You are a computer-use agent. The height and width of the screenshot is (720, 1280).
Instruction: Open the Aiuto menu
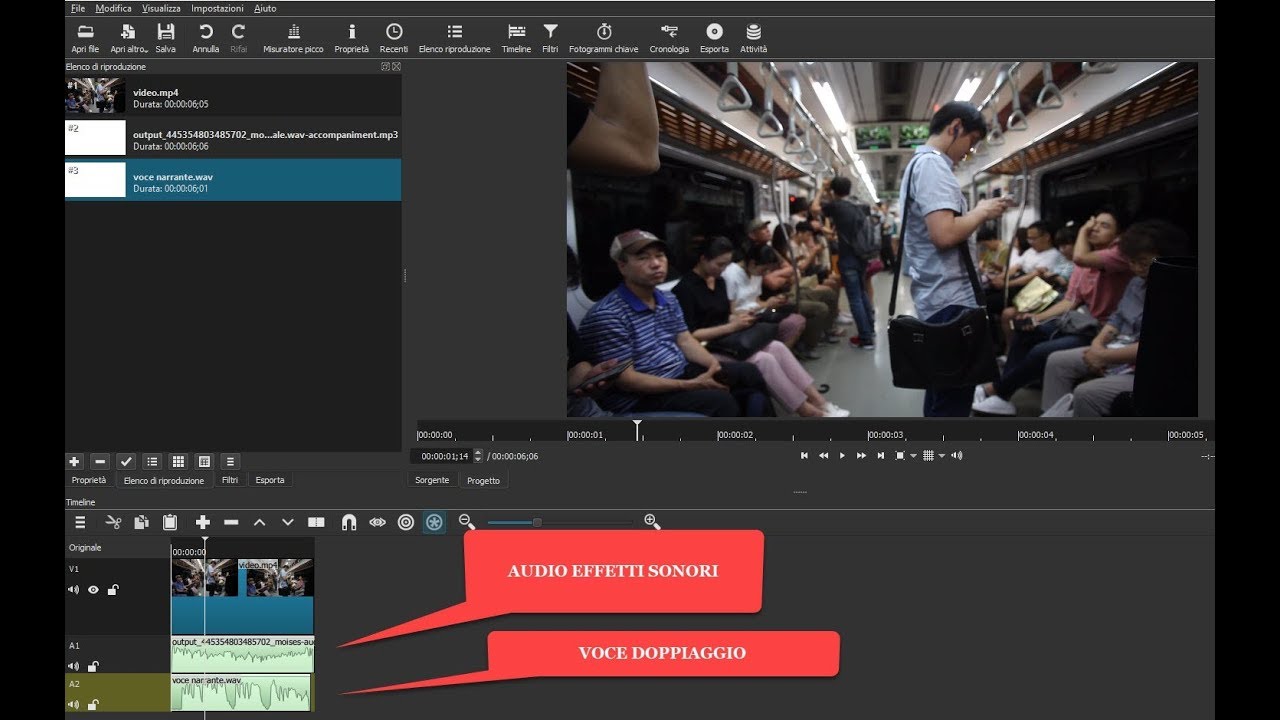click(265, 8)
